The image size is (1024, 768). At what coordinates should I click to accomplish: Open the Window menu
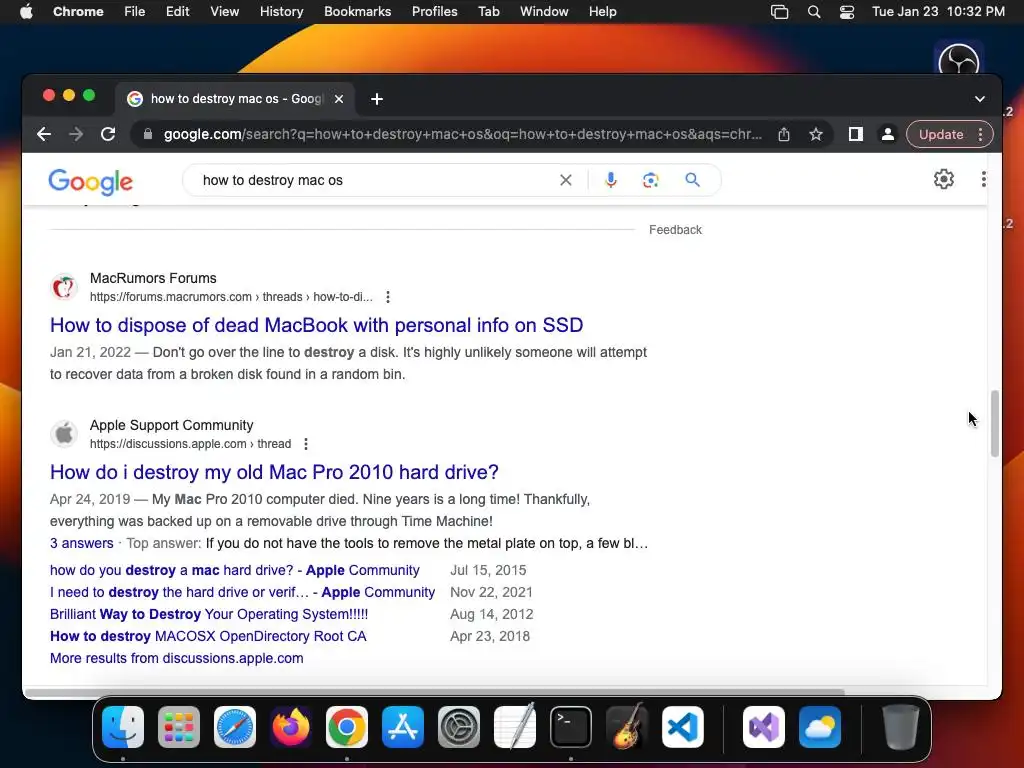click(544, 12)
